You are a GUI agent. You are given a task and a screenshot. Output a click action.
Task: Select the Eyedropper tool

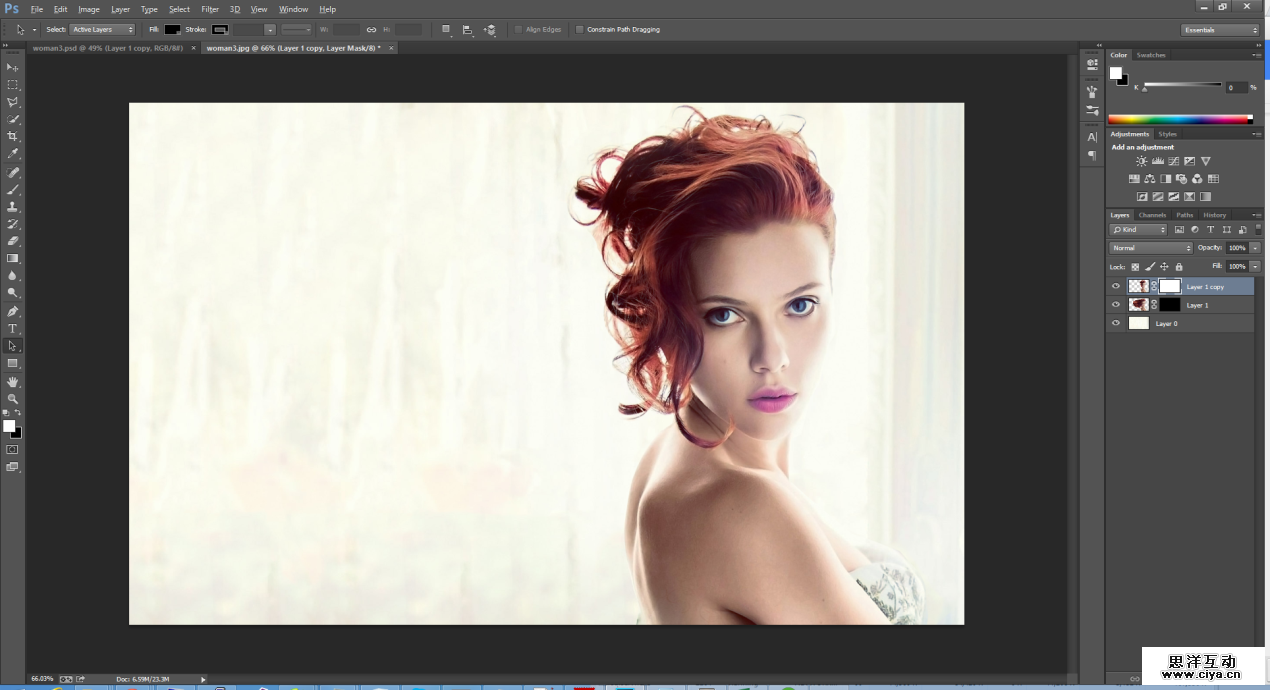click(x=13, y=154)
